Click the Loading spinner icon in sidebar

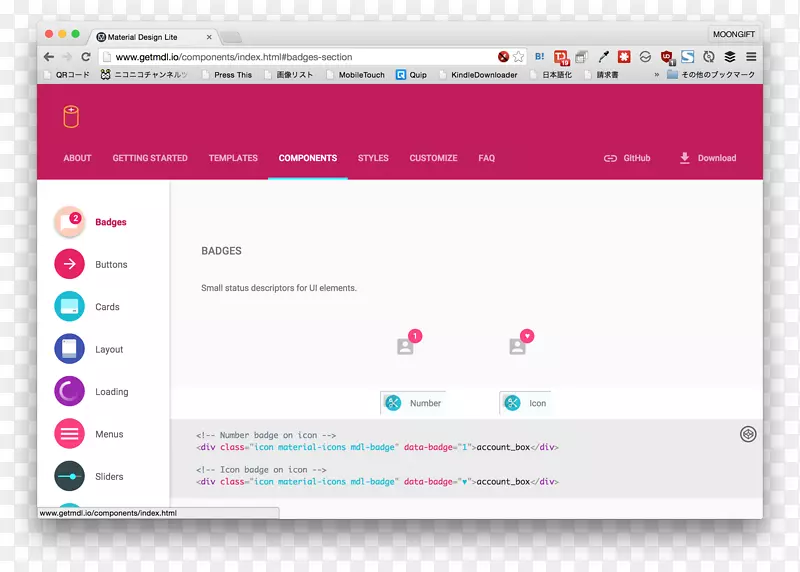point(69,392)
